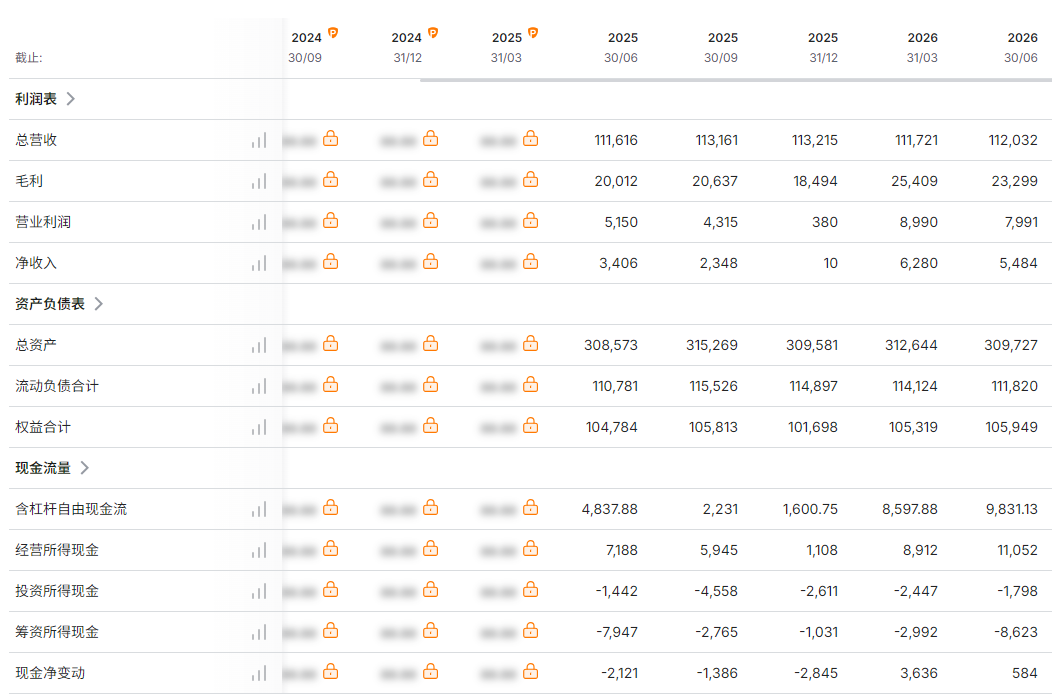This screenshot has width=1052, height=694.
Task: Expand the 利润表 section chevron
Action: pyautogui.click(x=70, y=99)
